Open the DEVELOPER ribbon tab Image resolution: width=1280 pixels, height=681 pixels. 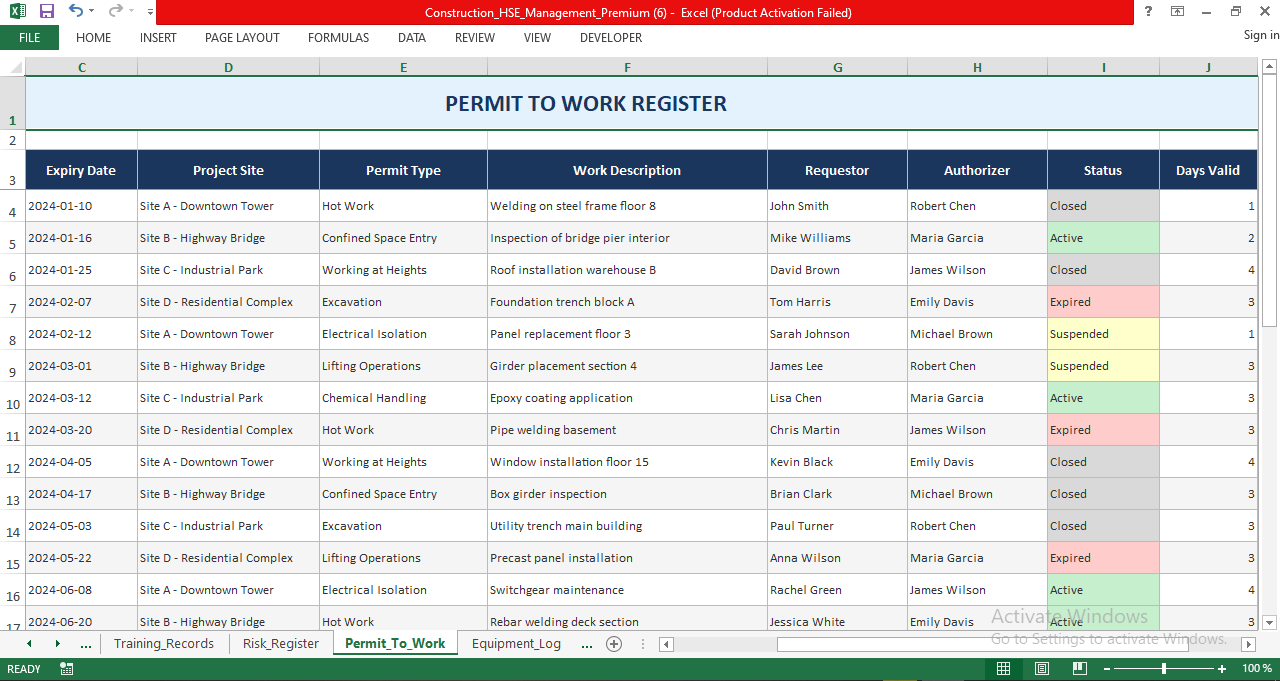pos(611,38)
